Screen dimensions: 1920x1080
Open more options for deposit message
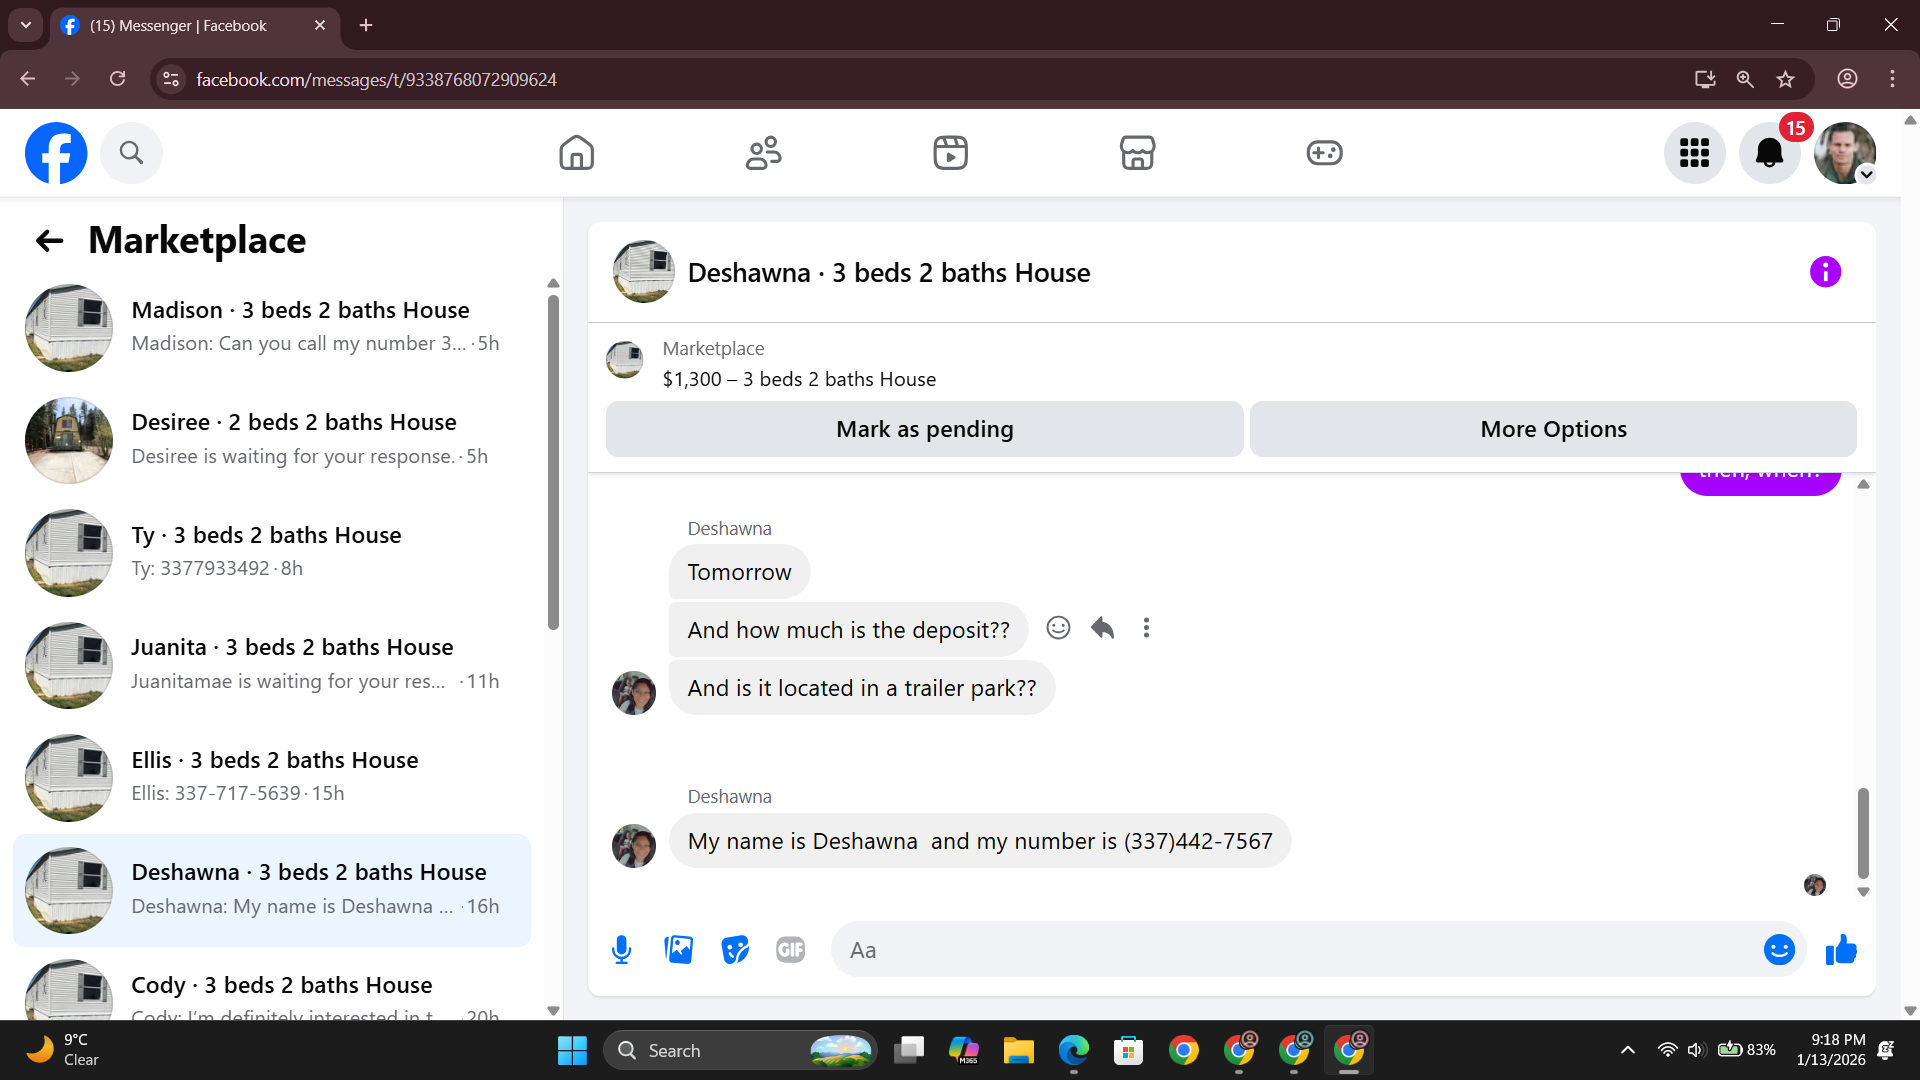point(1146,628)
